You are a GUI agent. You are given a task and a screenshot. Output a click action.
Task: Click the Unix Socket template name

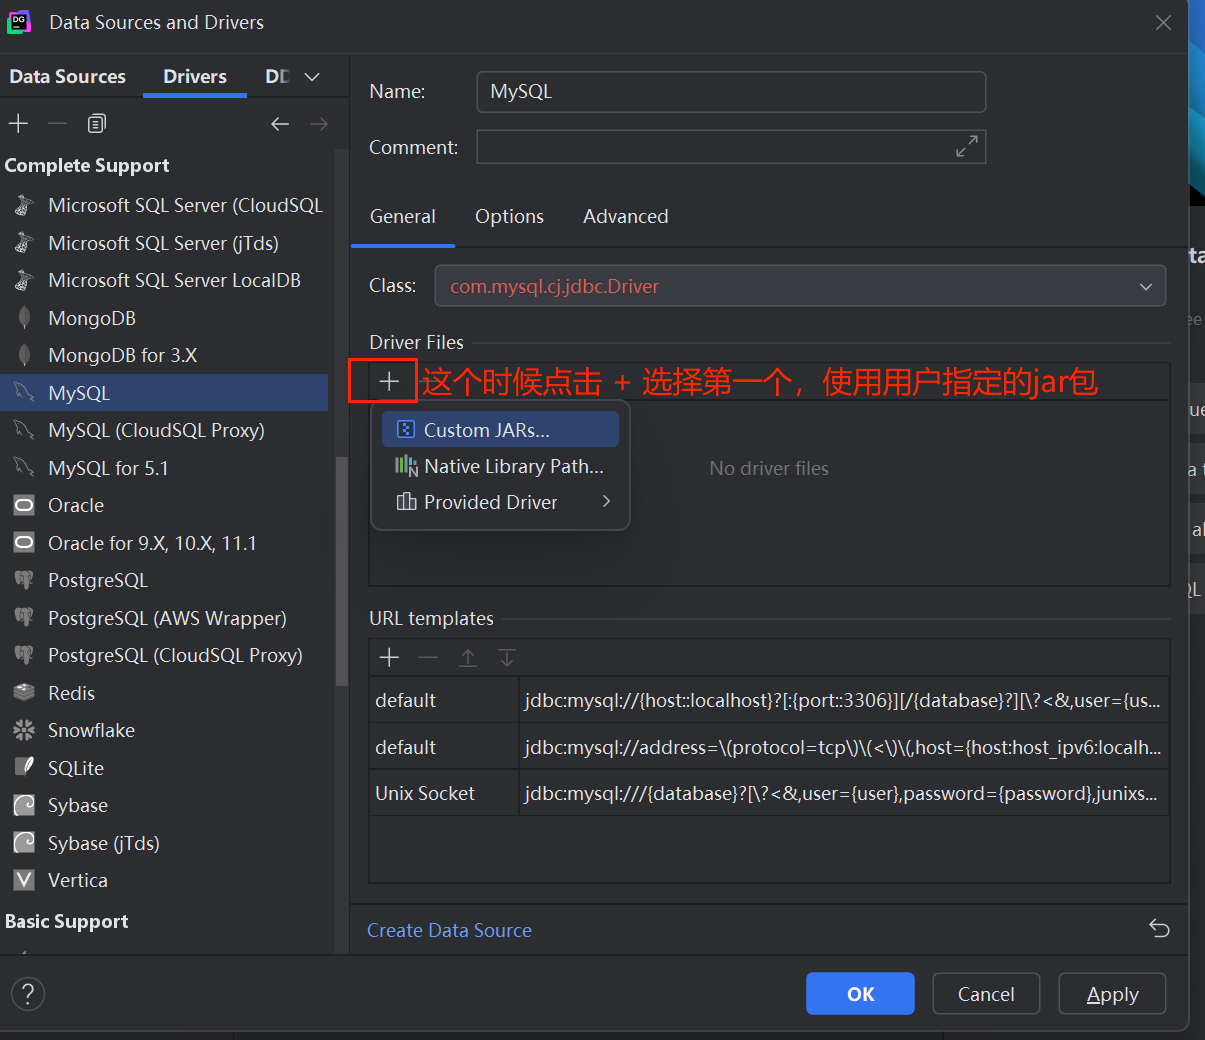(x=425, y=793)
